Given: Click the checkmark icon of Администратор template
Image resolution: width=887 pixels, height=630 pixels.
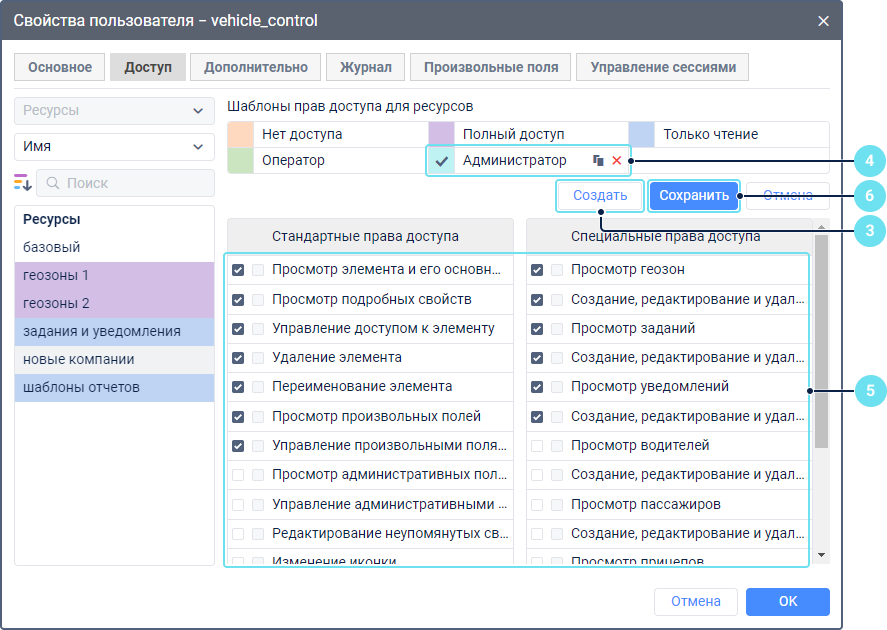Looking at the screenshot, I should pos(441,161).
